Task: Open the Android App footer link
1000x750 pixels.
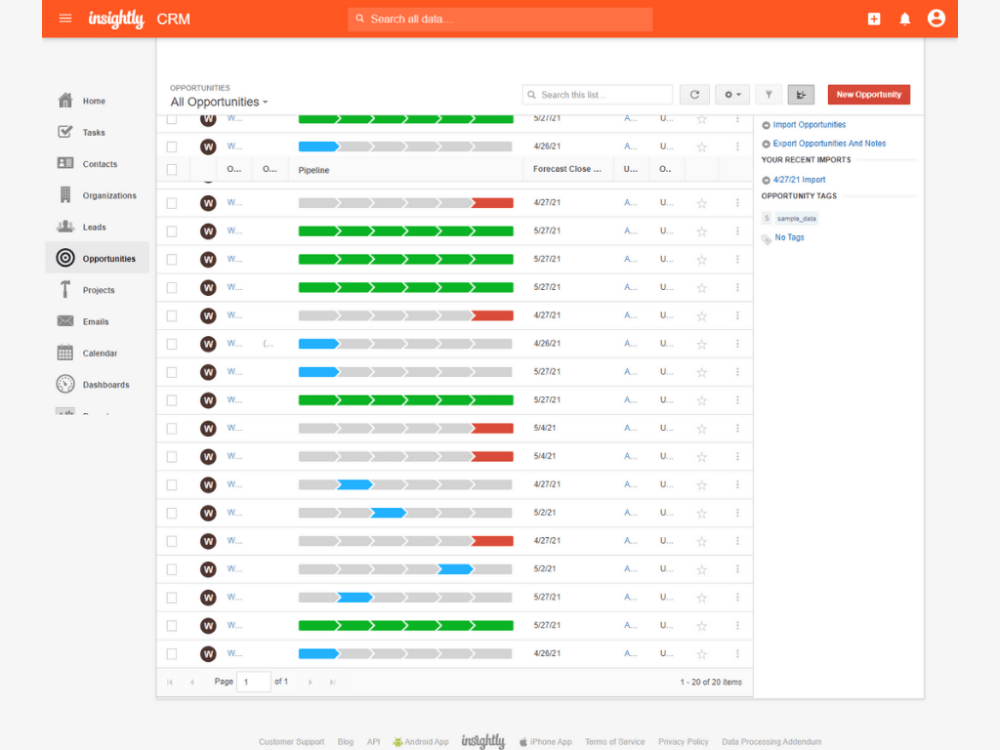Action: pos(421,742)
